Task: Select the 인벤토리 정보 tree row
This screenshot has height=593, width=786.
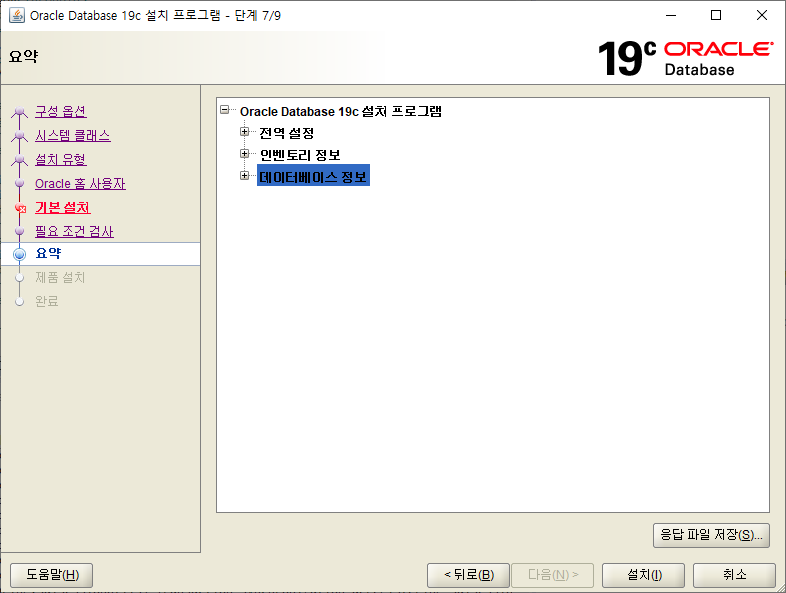Action: point(300,155)
